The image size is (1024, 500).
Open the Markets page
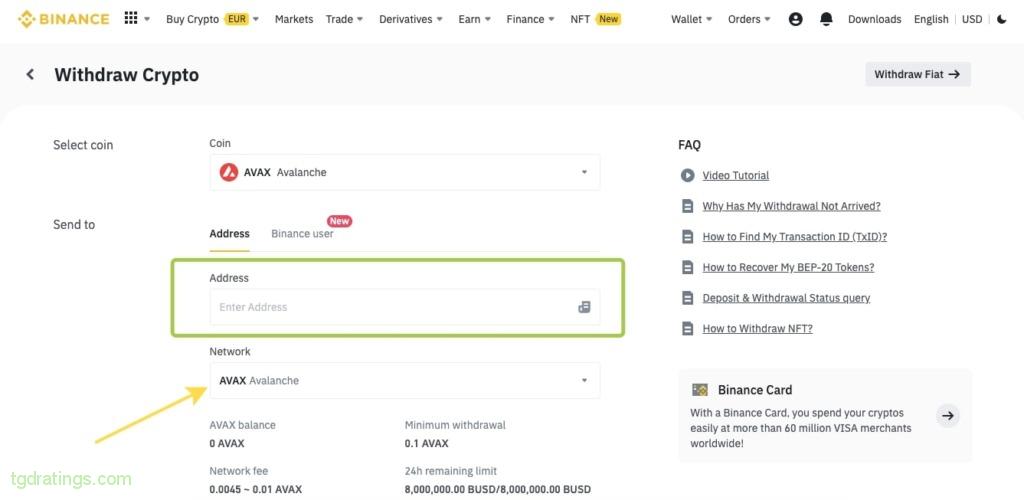(294, 20)
